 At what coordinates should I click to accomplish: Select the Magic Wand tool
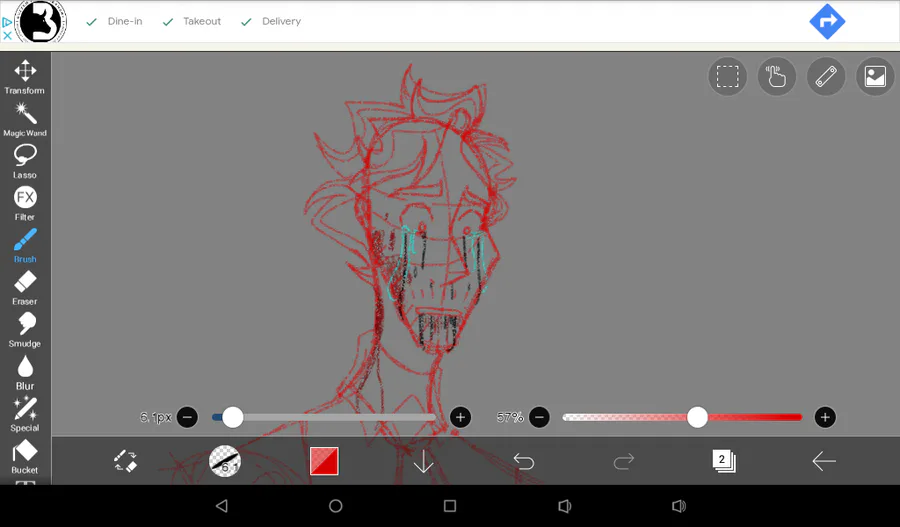(25, 119)
